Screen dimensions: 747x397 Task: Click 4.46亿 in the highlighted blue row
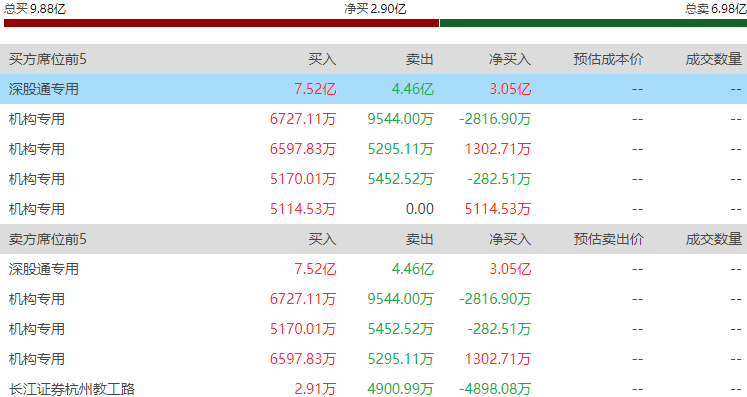pos(413,89)
